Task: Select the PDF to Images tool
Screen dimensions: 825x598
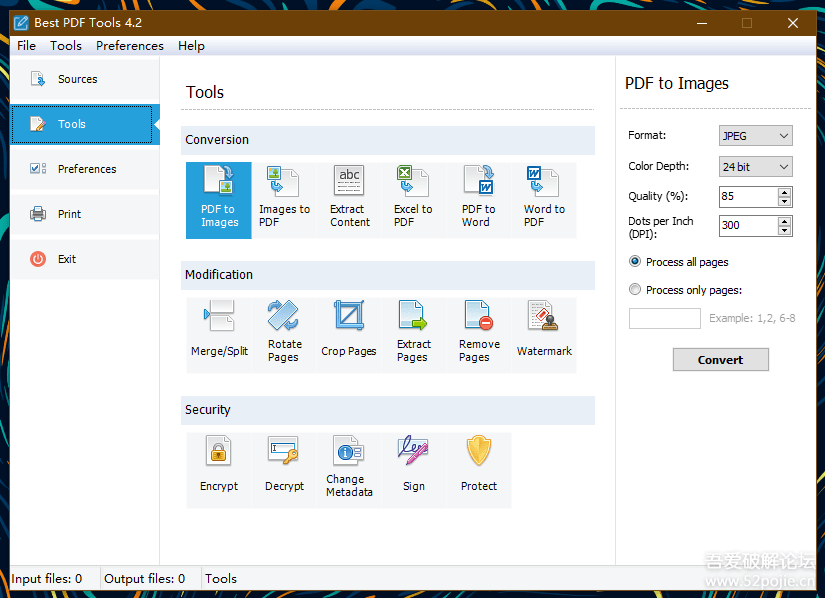Action: pyautogui.click(x=219, y=200)
